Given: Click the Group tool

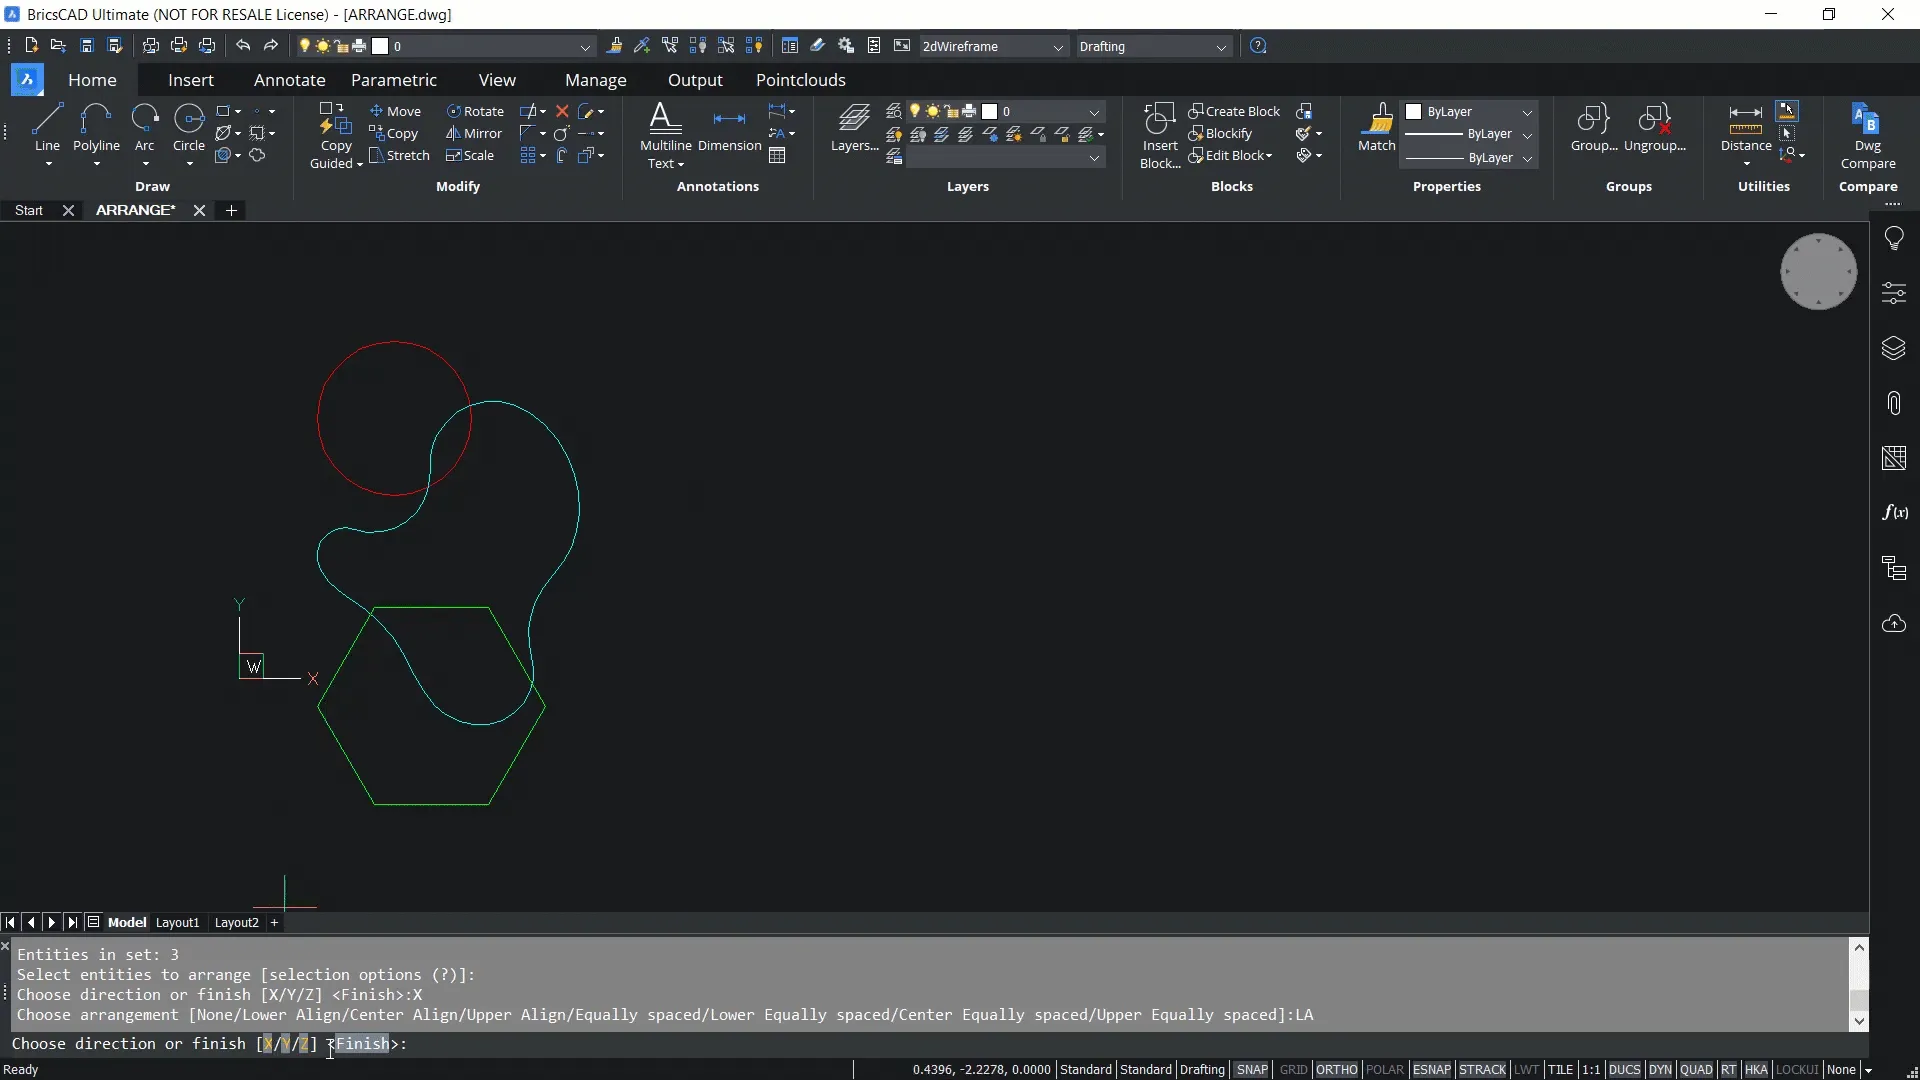Looking at the screenshot, I should point(1593,128).
